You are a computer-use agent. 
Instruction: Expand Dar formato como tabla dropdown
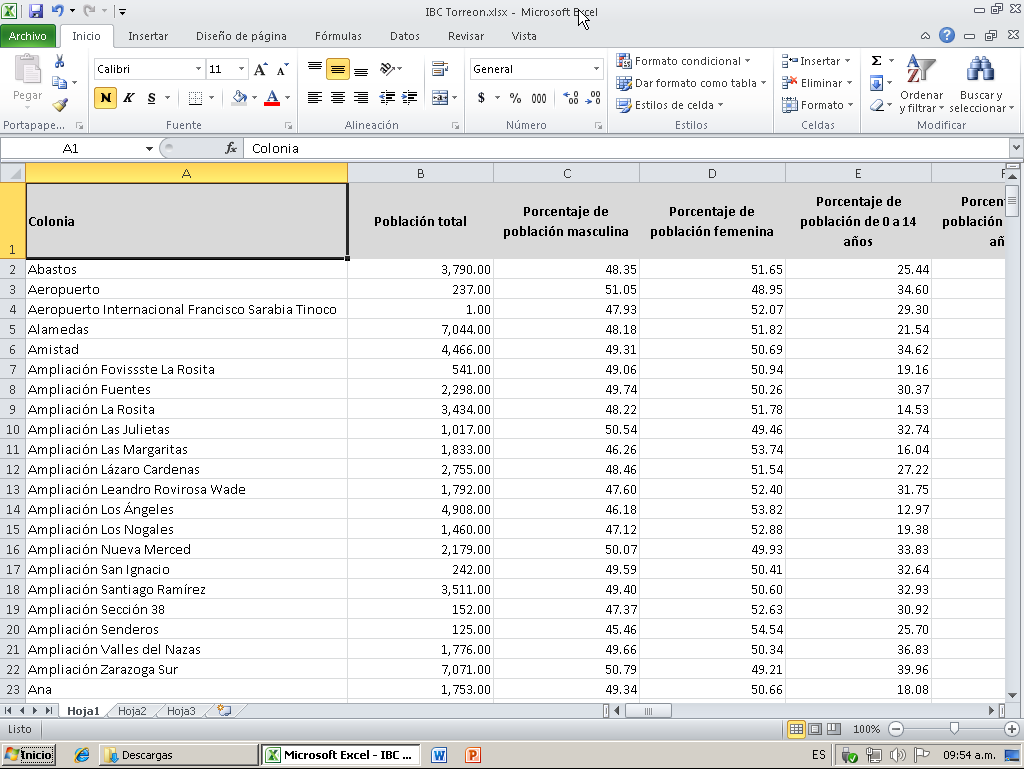click(763, 83)
